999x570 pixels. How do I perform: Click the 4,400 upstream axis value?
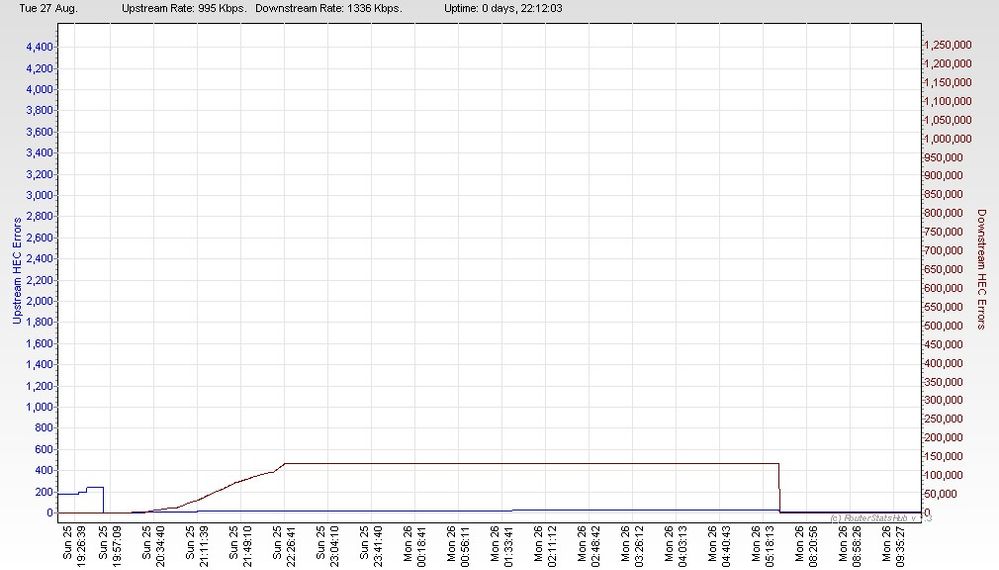40,47
